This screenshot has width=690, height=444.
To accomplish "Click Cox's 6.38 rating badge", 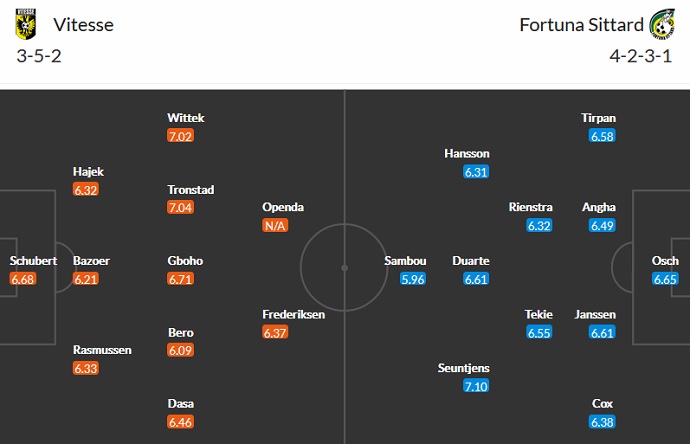I will tap(603, 422).
